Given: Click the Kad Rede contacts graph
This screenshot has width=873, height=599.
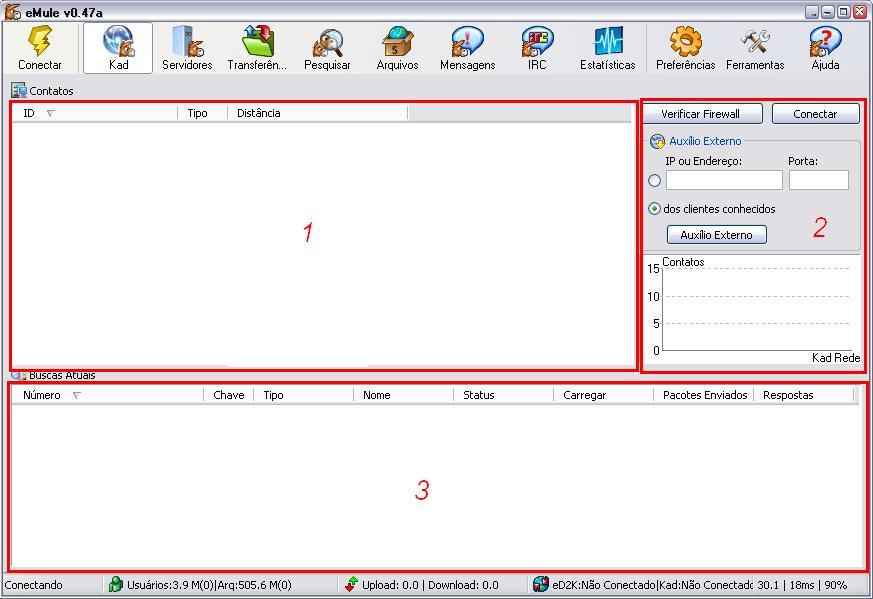Looking at the screenshot, I should pos(753,310).
